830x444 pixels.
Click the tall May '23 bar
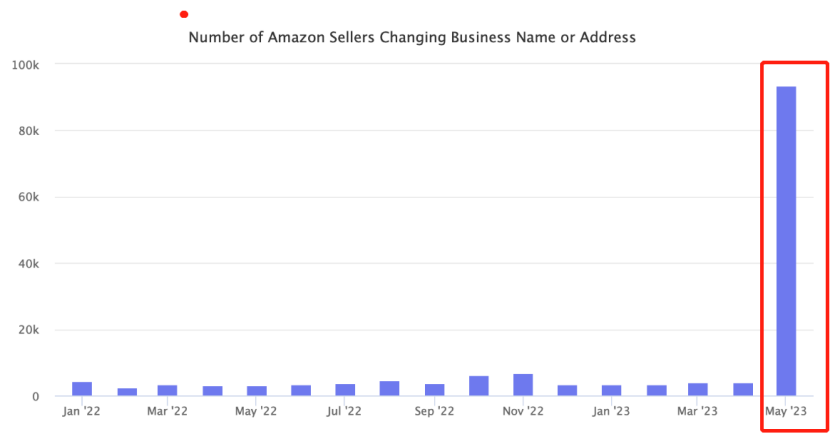[x=786, y=240]
